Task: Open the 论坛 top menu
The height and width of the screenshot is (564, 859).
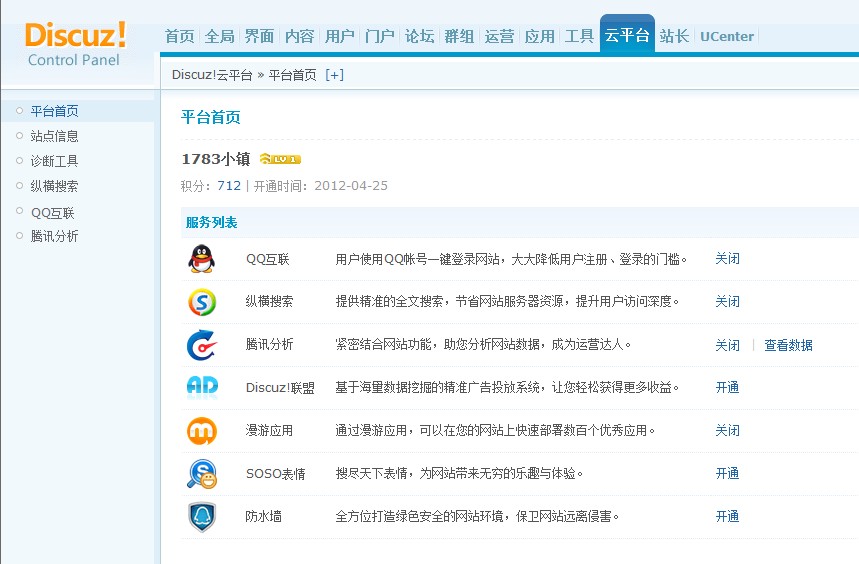Action: tap(420, 37)
